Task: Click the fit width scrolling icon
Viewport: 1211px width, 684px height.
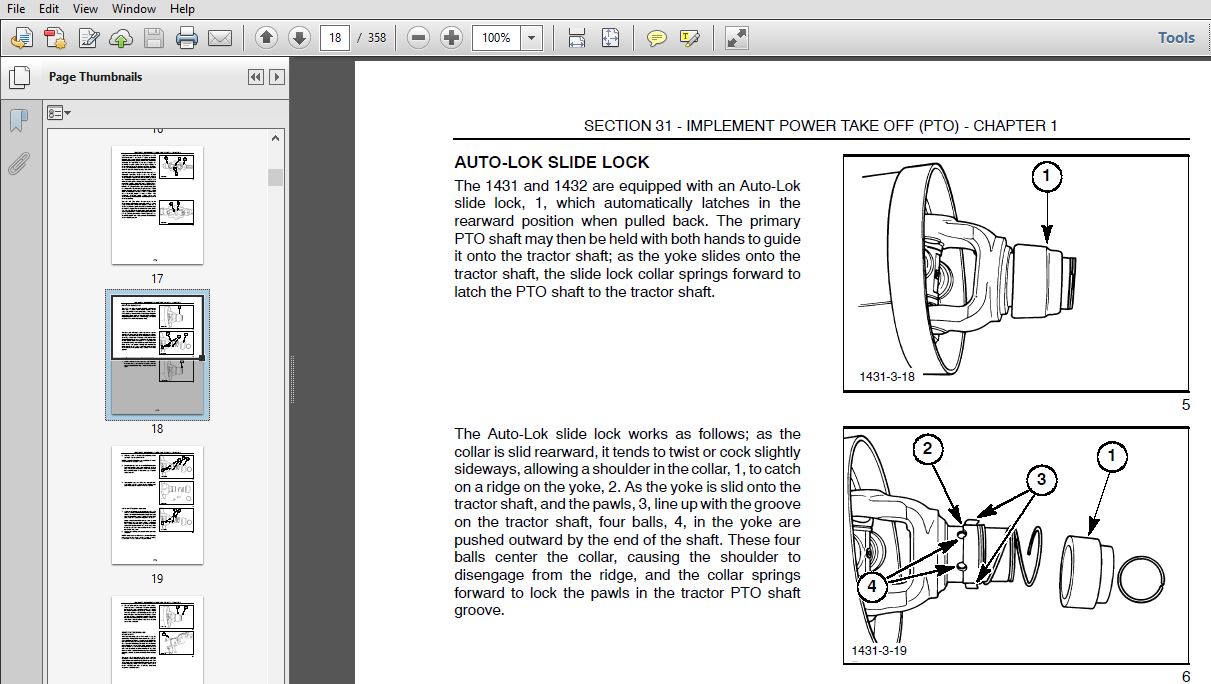Action: pos(577,38)
